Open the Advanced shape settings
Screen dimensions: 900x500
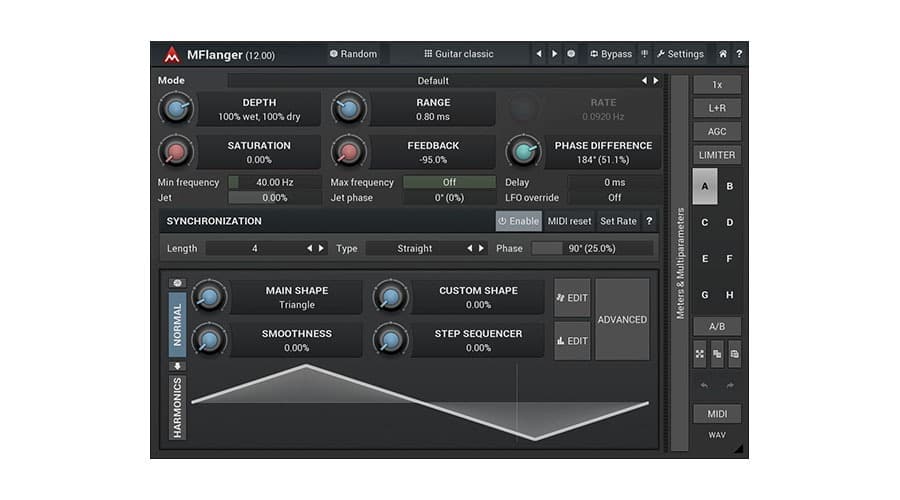coord(622,320)
